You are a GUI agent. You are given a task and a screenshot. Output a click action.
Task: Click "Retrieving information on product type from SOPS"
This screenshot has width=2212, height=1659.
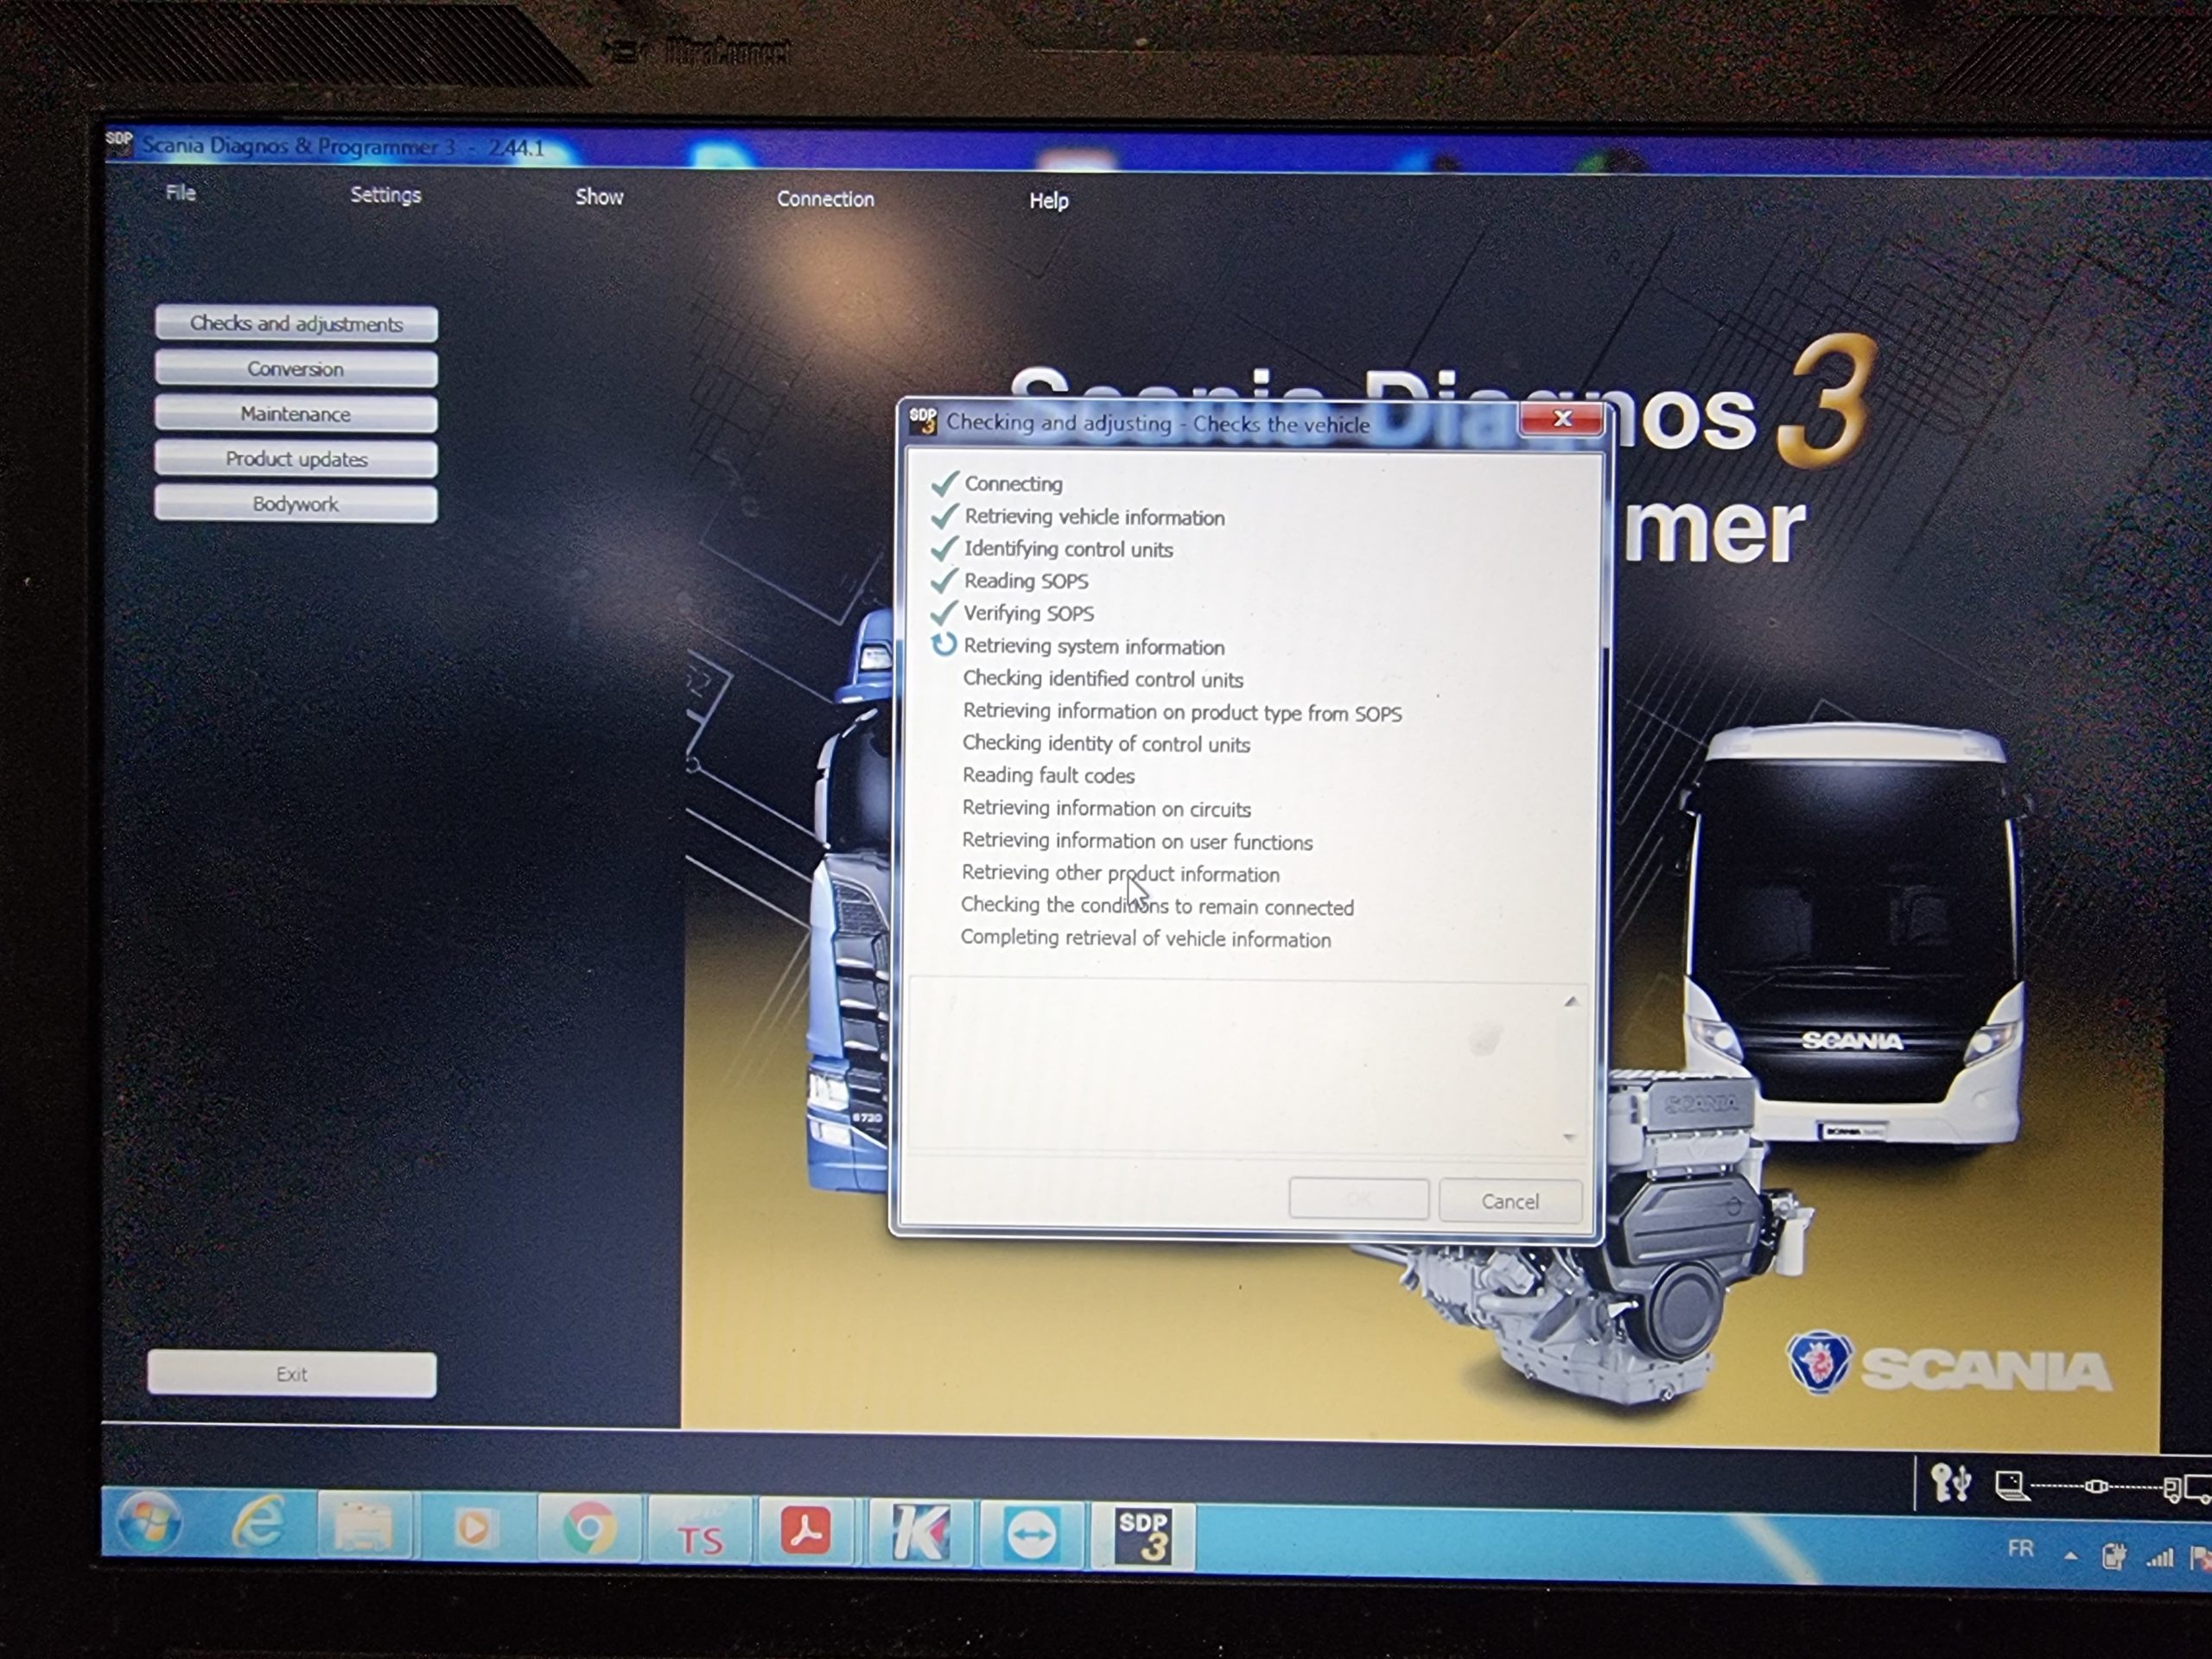tap(1182, 712)
